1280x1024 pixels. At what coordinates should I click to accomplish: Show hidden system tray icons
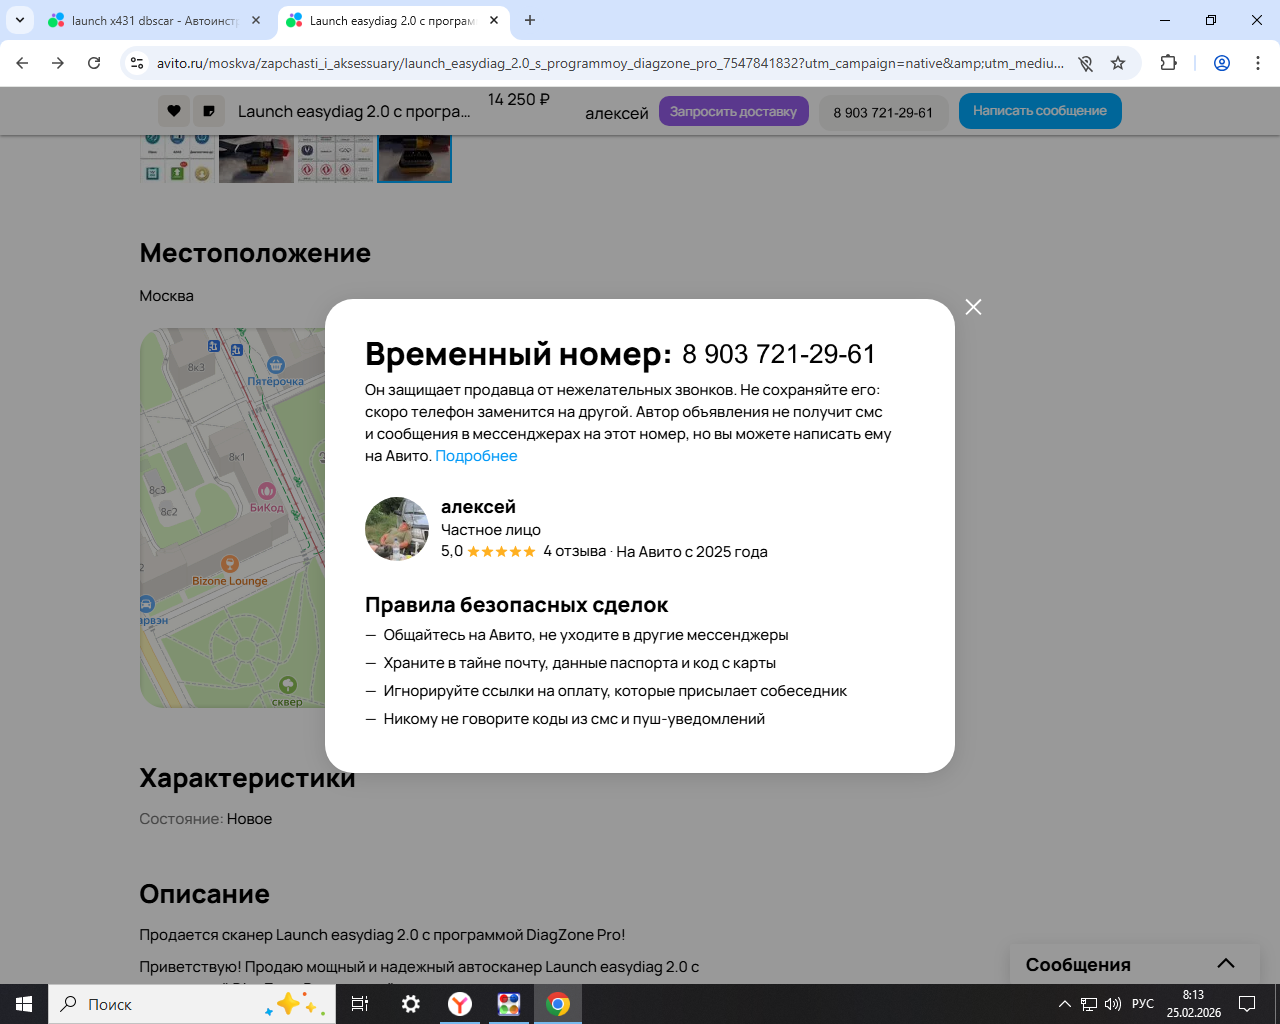coord(1065,1004)
